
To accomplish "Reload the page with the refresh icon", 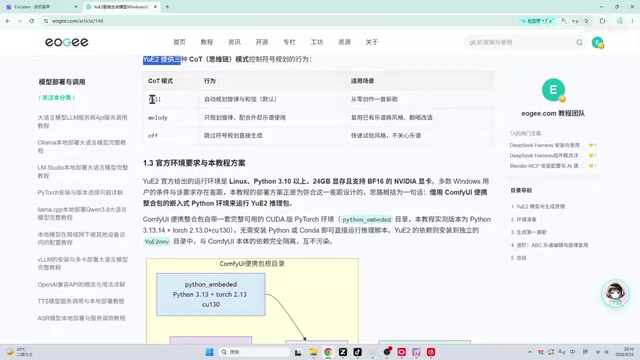I will [31, 21].
